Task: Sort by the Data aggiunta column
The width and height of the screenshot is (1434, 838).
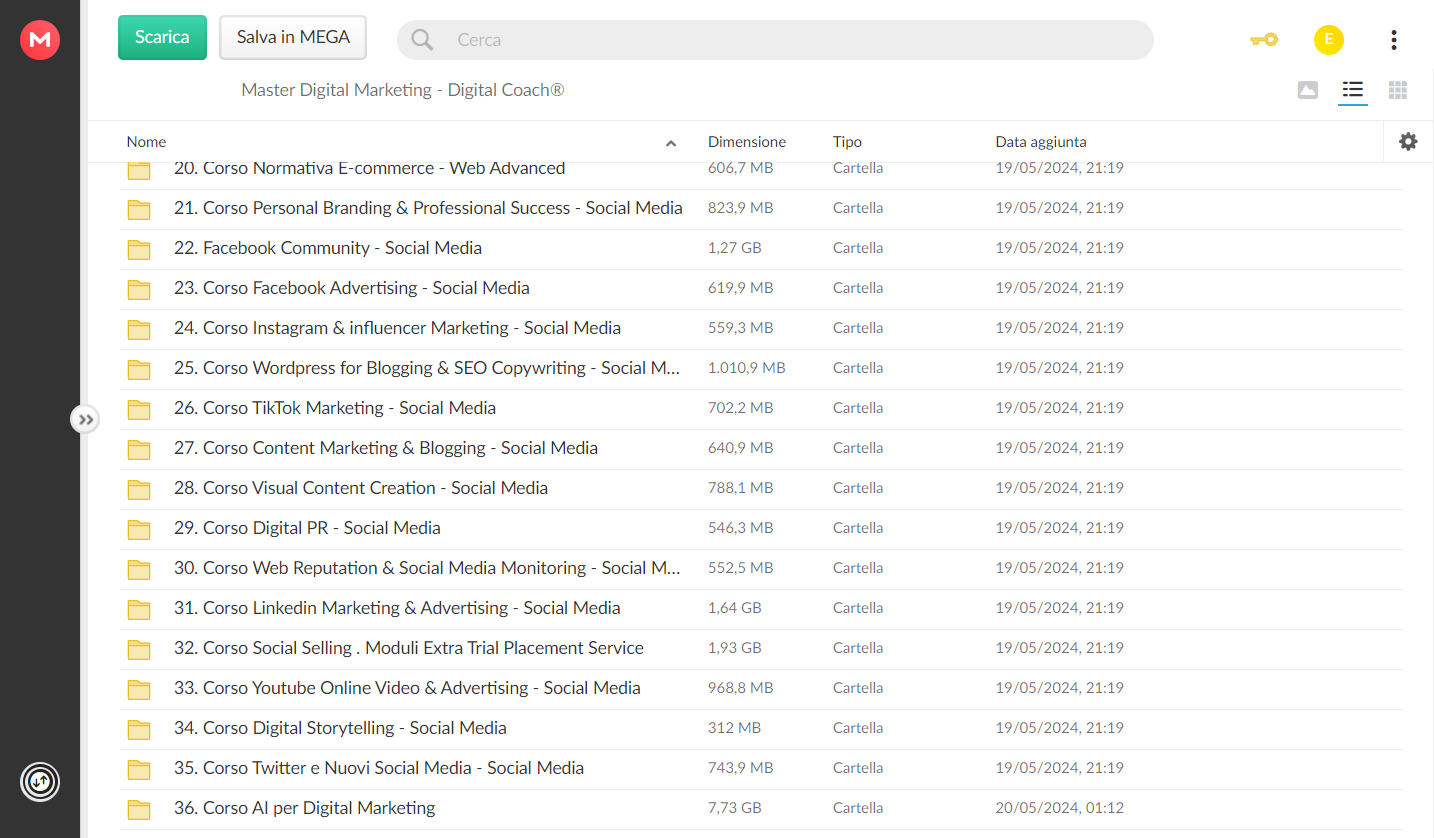Action: (1041, 142)
